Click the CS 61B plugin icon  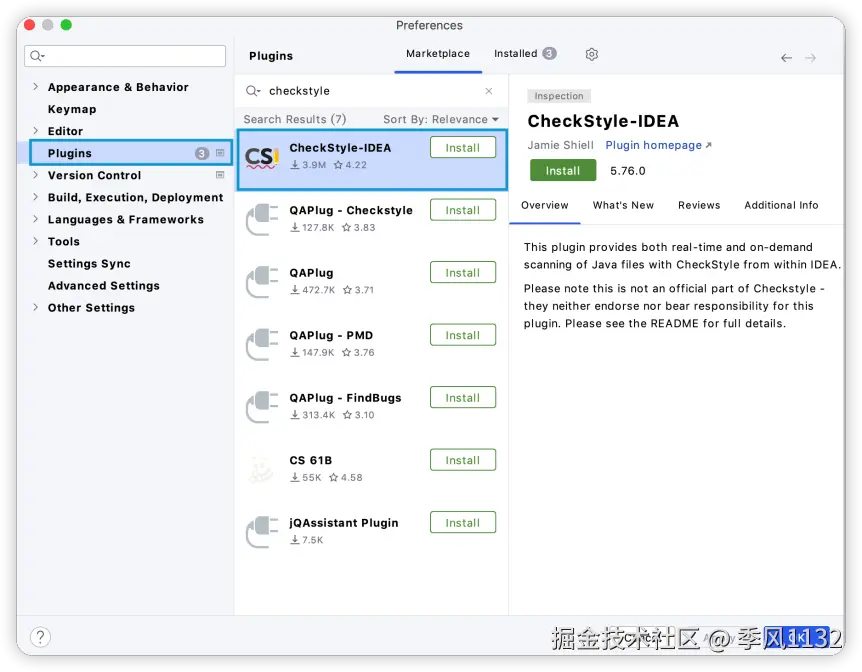click(262, 469)
